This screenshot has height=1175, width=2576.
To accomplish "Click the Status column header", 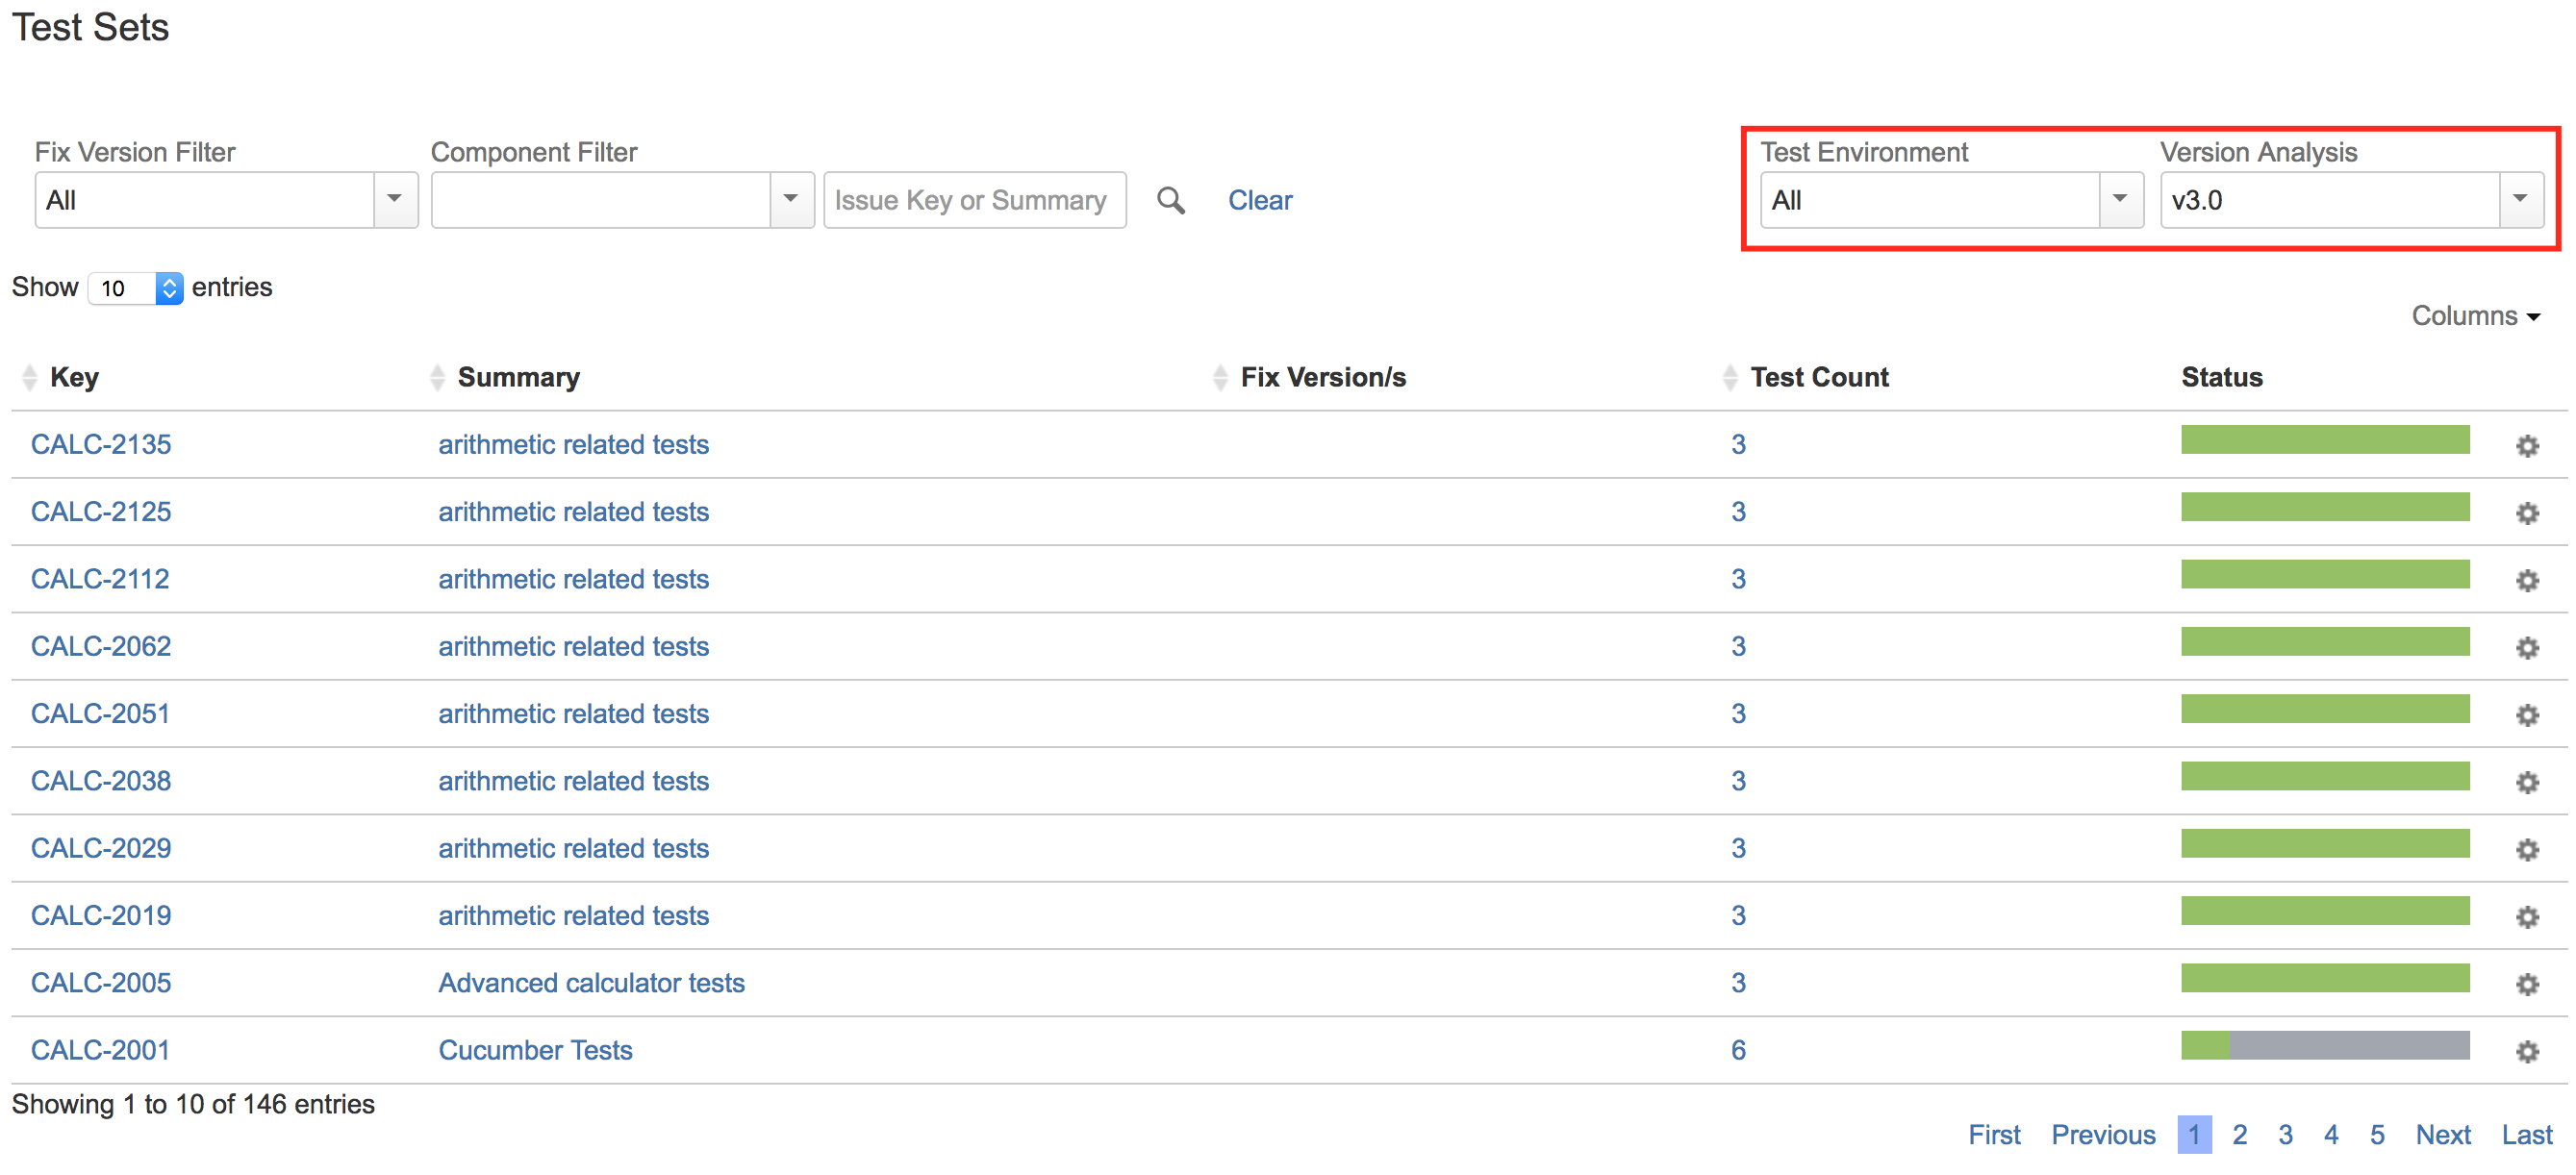I will tap(2221, 377).
